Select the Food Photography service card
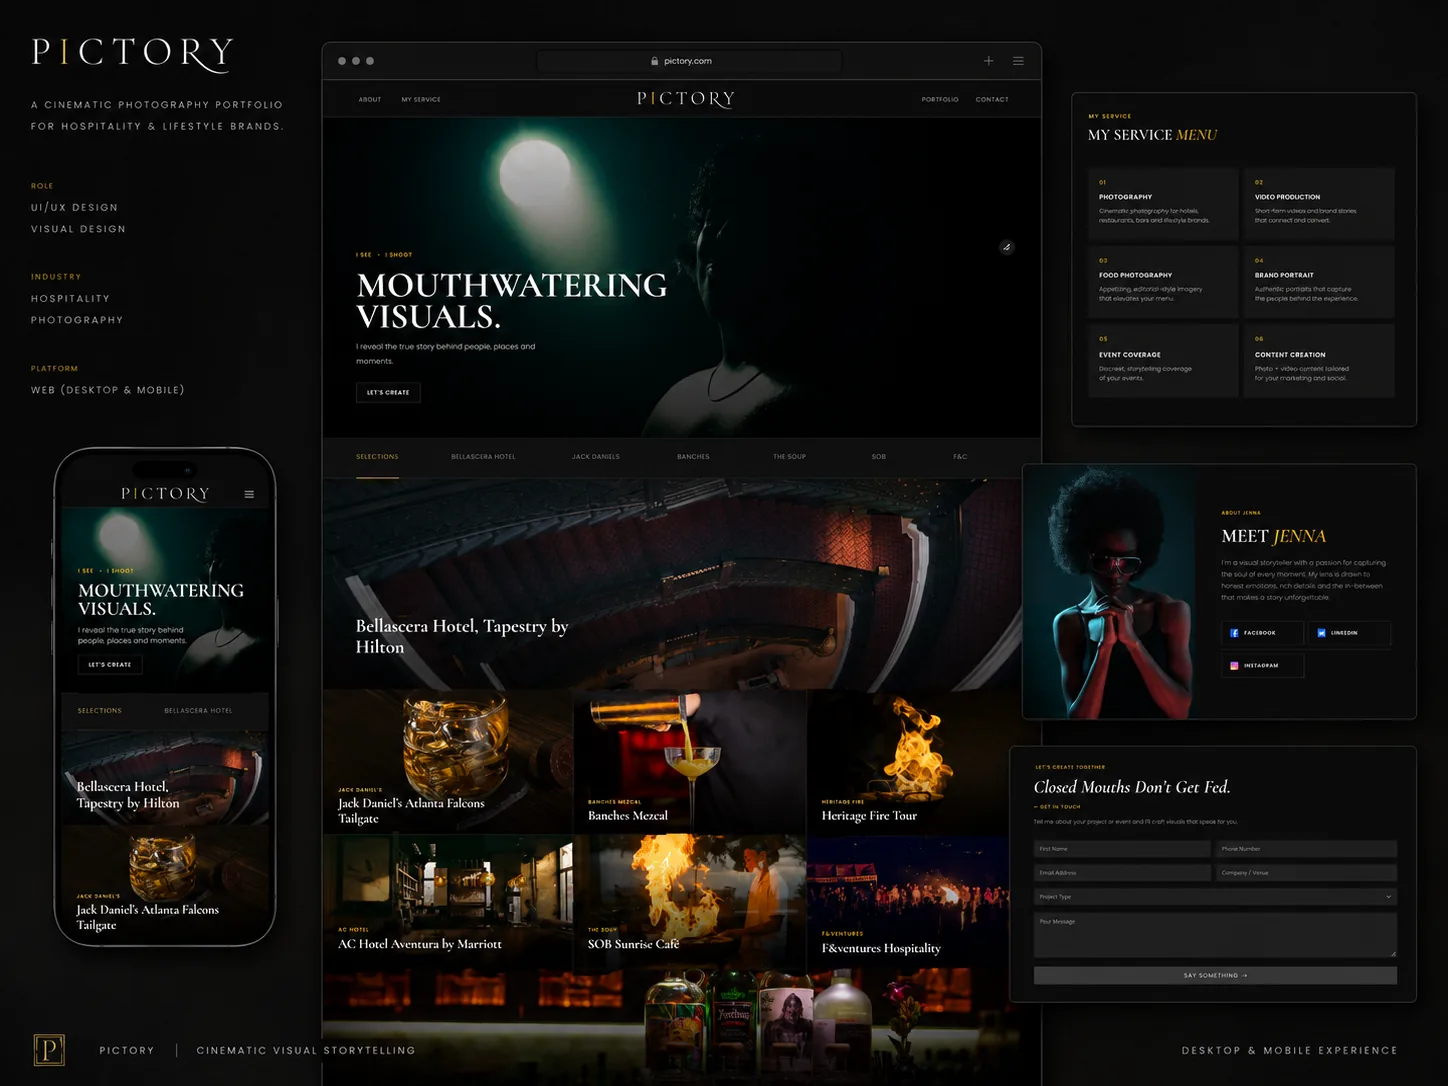 tap(1162, 282)
